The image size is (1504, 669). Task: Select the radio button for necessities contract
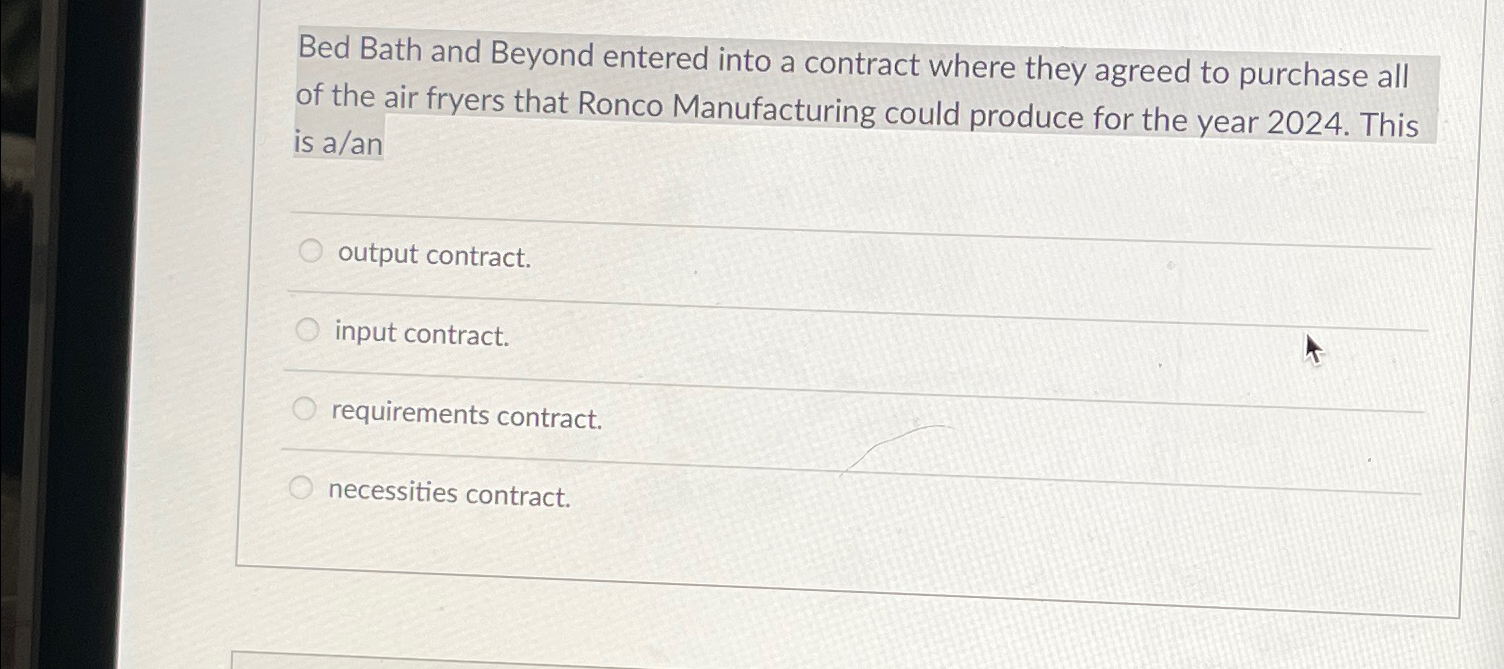(300, 488)
